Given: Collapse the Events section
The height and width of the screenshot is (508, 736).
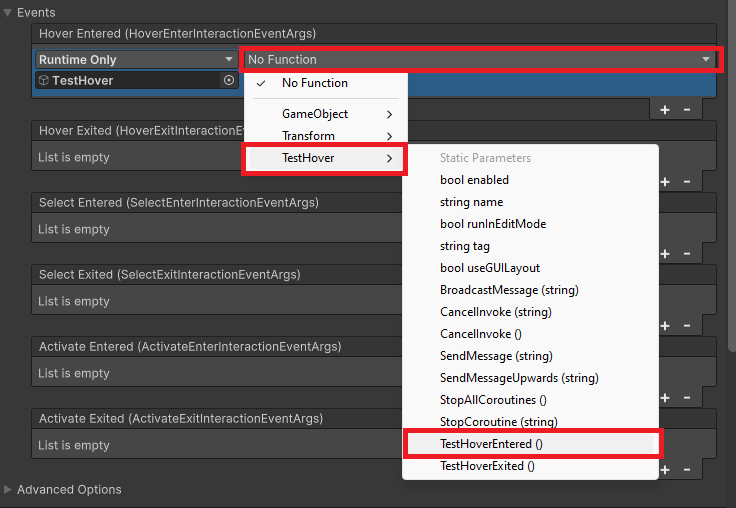Looking at the screenshot, I should (9, 13).
